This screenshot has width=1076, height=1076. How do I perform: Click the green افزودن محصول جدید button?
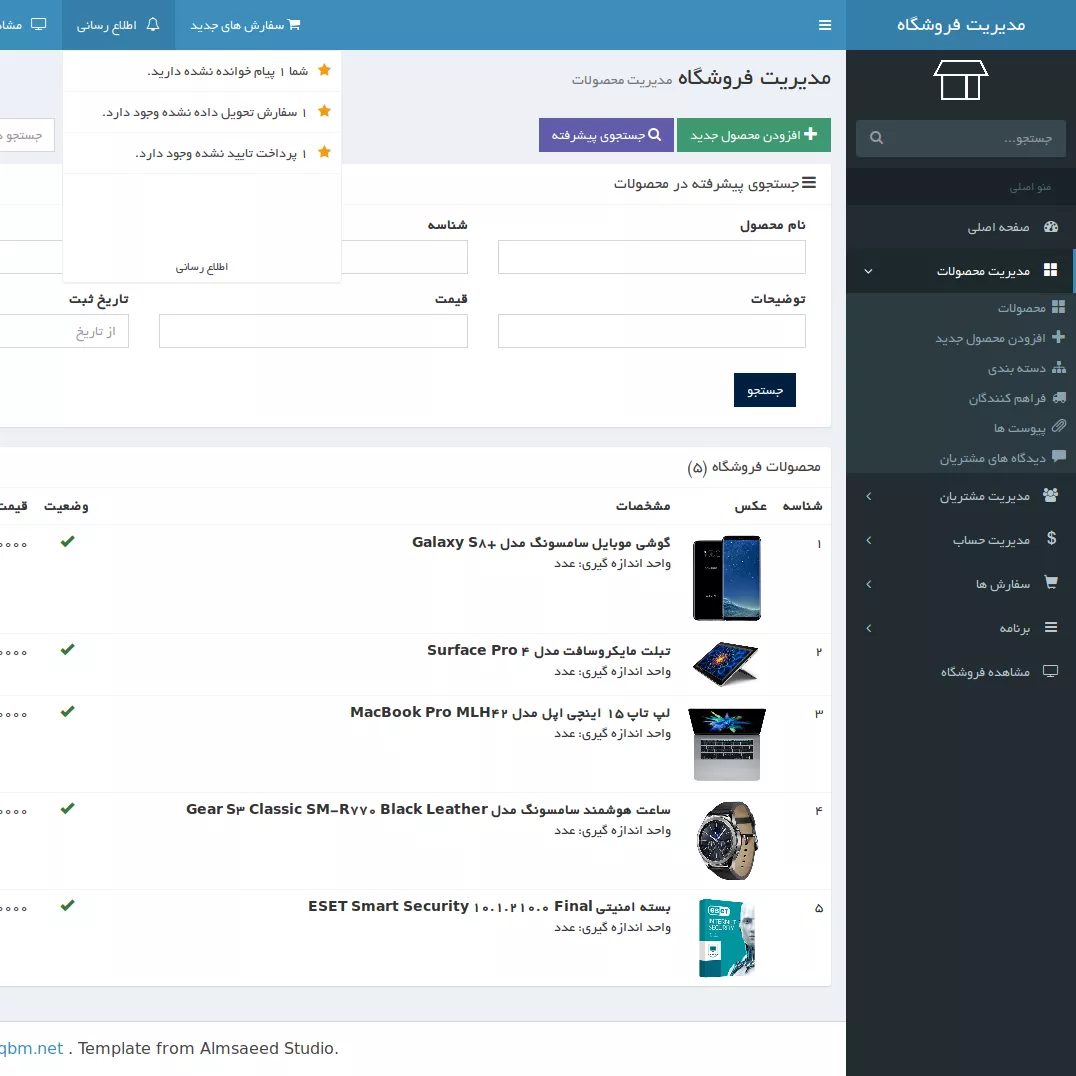pyautogui.click(x=753, y=134)
